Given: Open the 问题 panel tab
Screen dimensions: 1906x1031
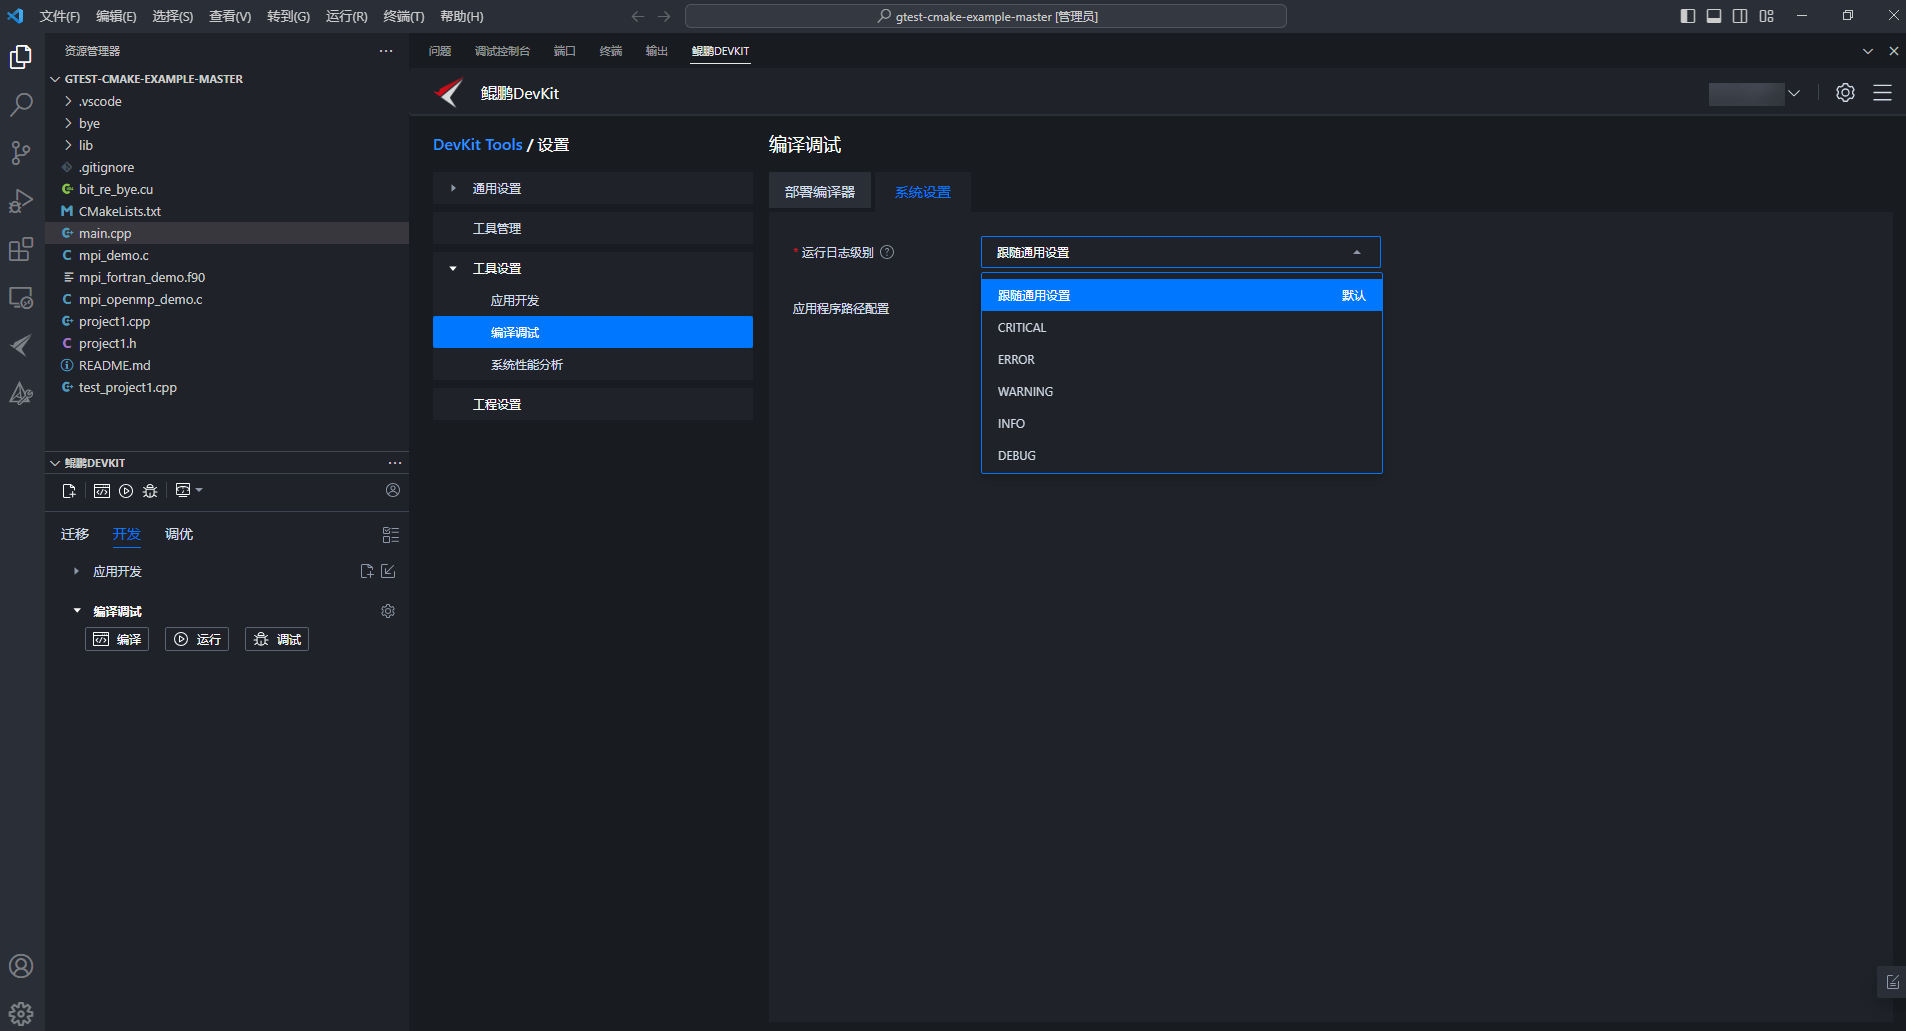Looking at the screenshot, I should click(440, 51).
